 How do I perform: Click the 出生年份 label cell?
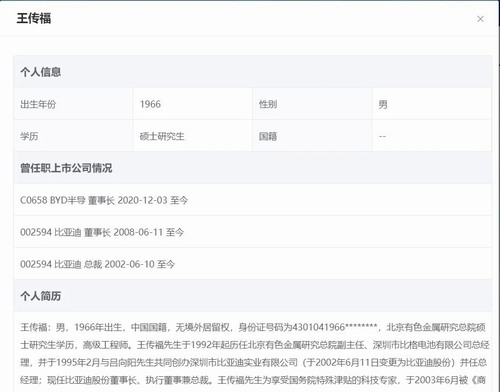[73, 104]
